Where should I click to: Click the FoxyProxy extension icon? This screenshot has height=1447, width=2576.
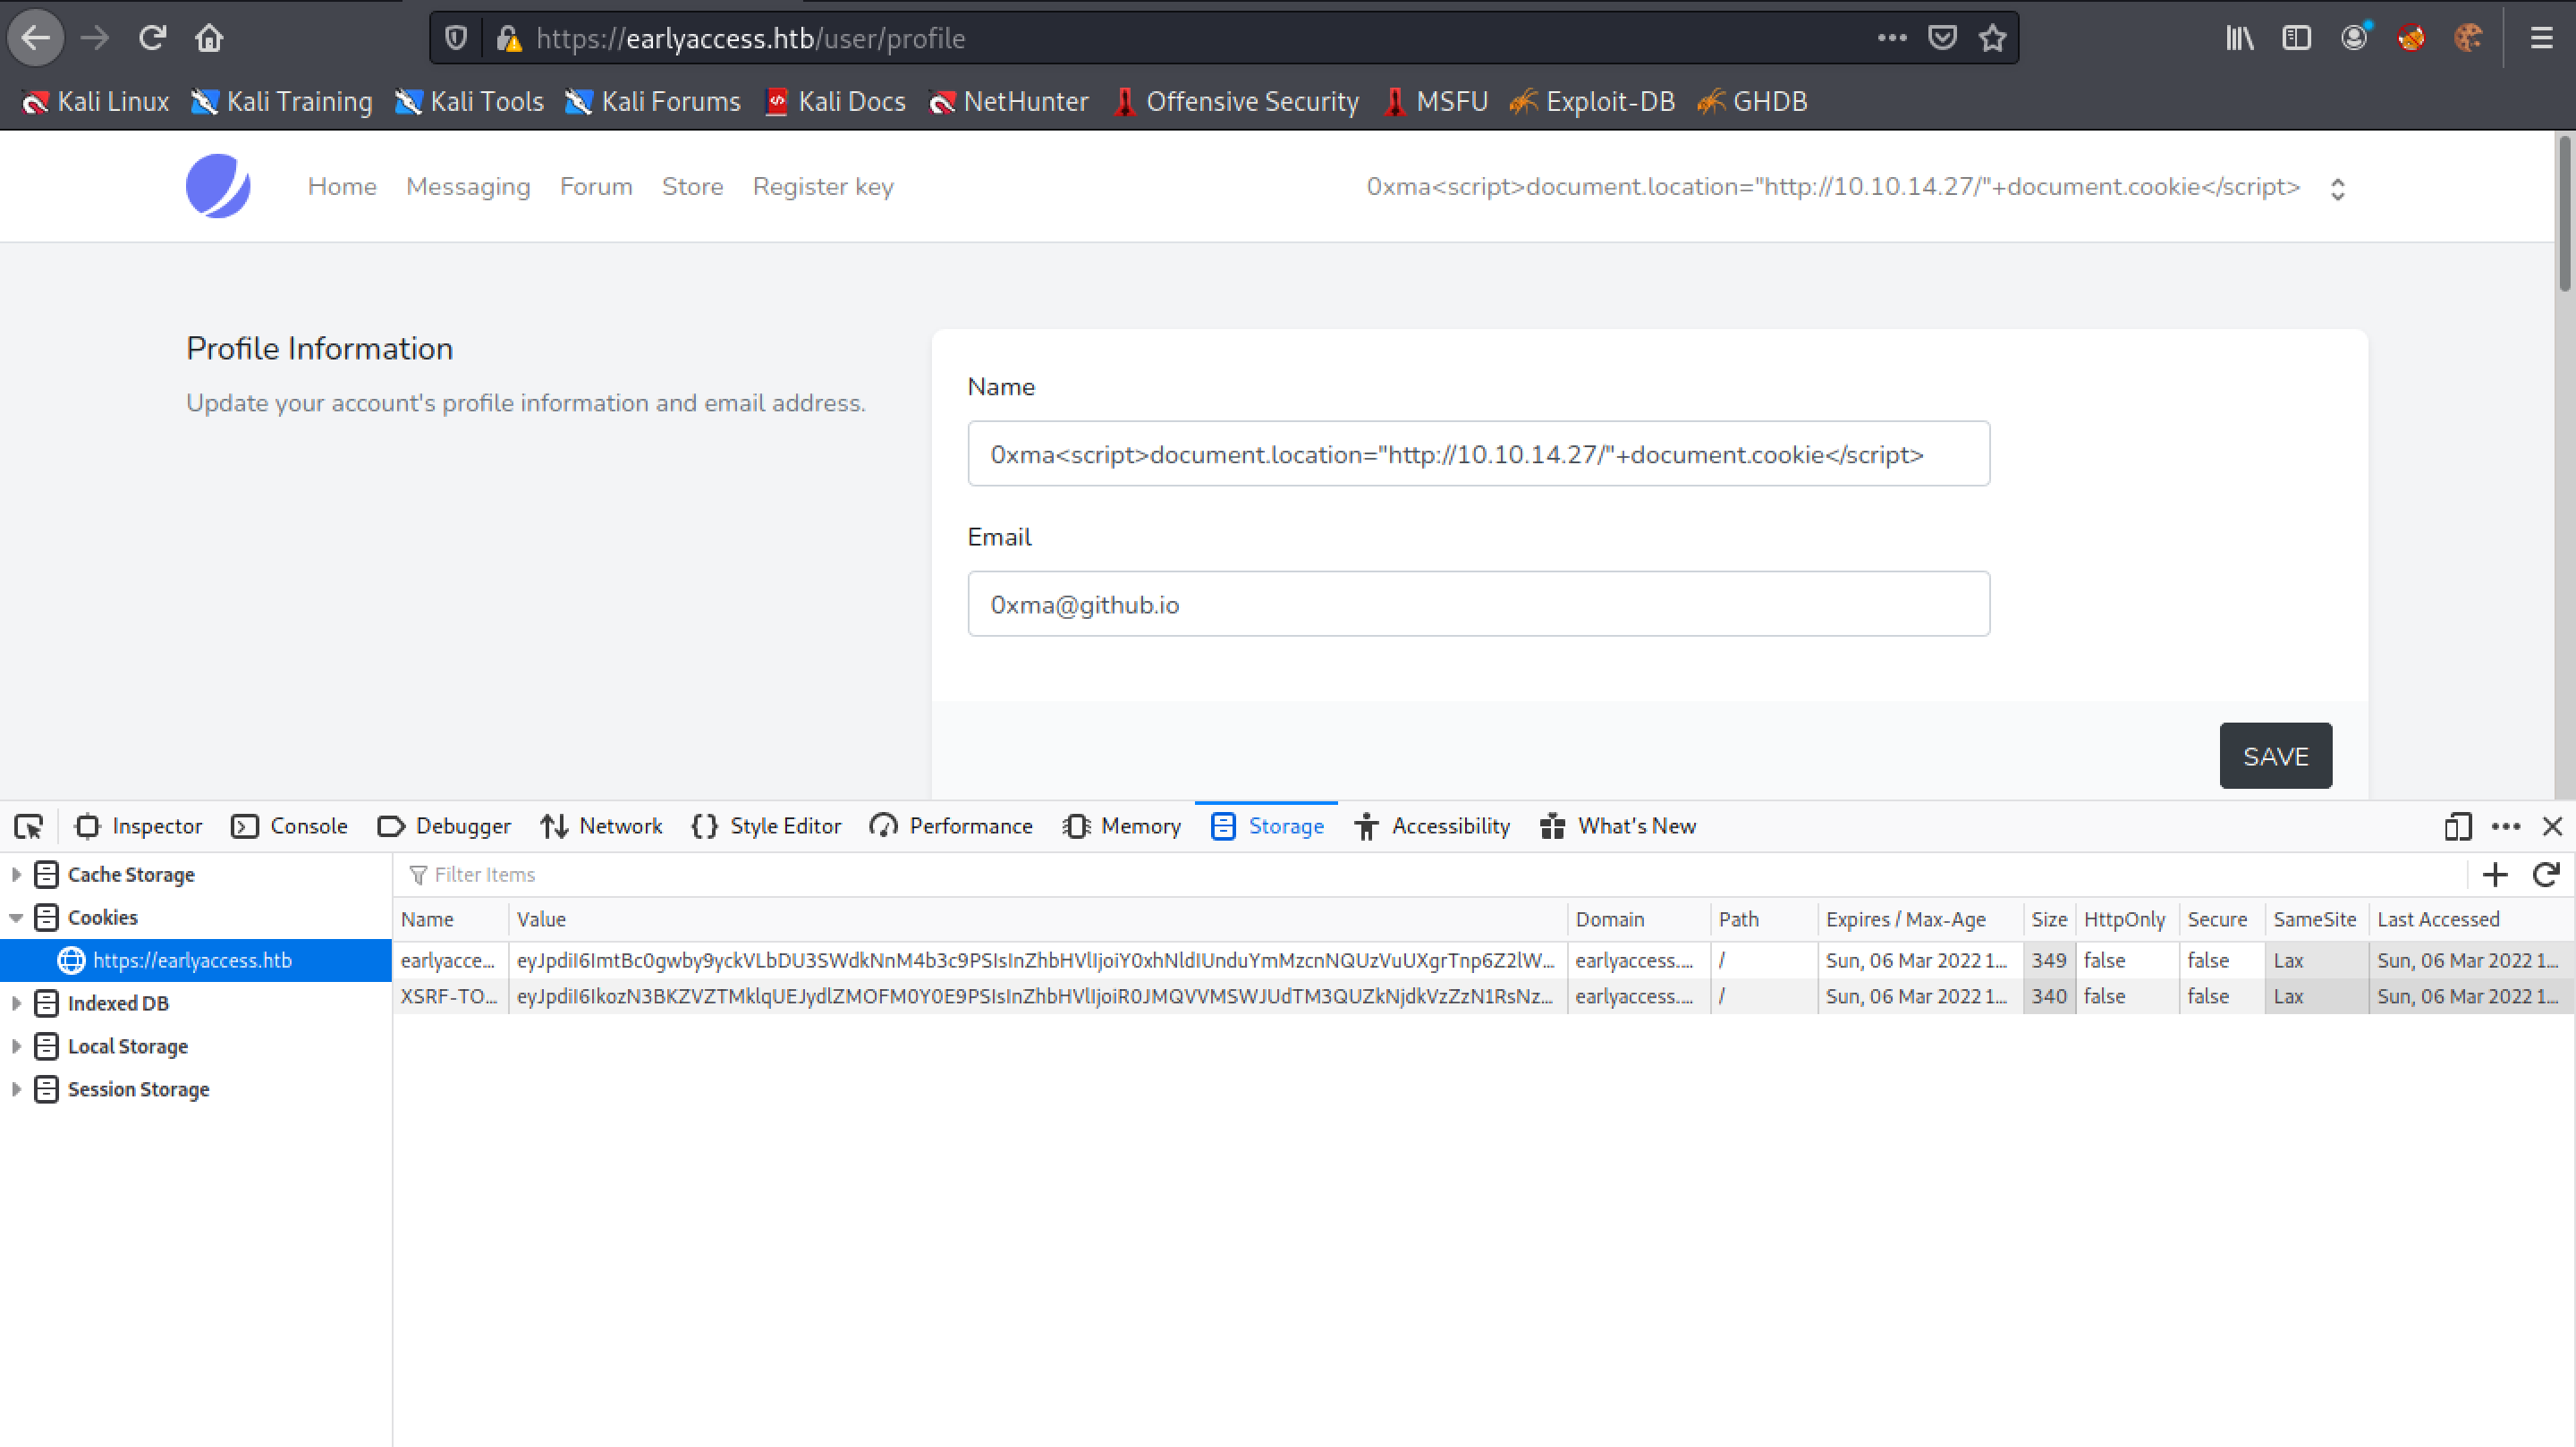pos(2411,38)
